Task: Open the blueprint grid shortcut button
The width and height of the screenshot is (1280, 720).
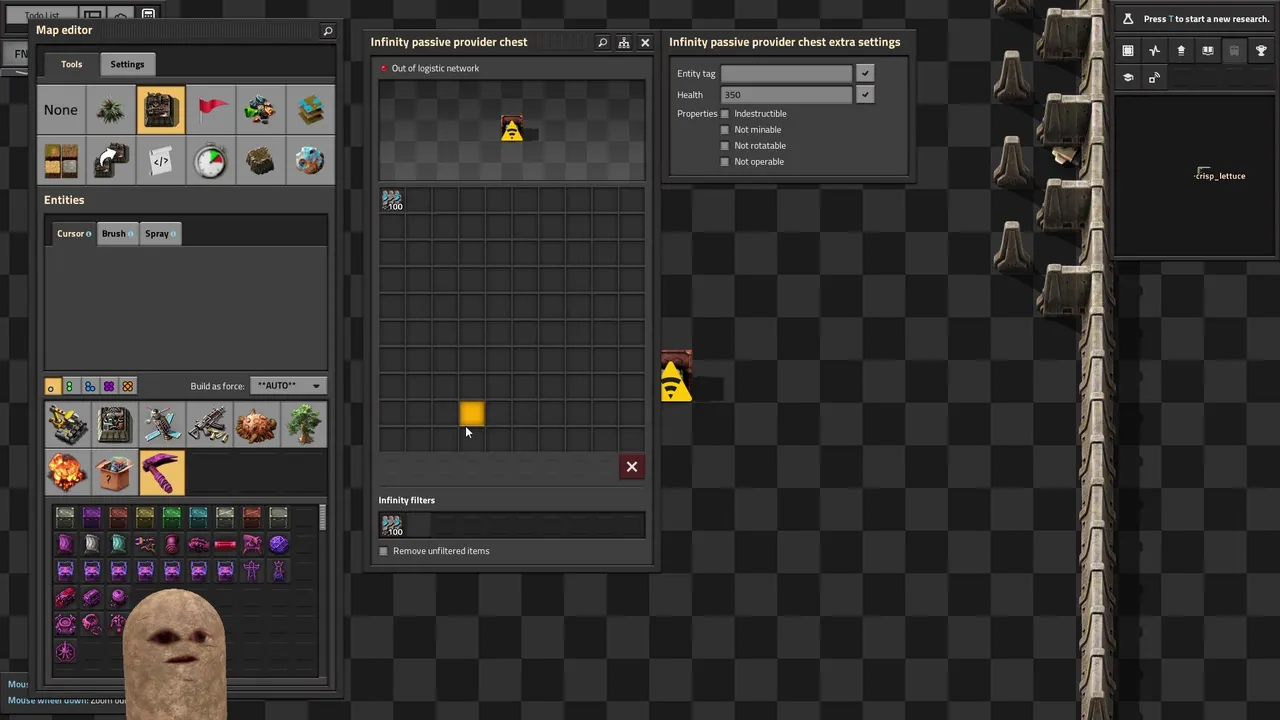Action: [1128, 51]
